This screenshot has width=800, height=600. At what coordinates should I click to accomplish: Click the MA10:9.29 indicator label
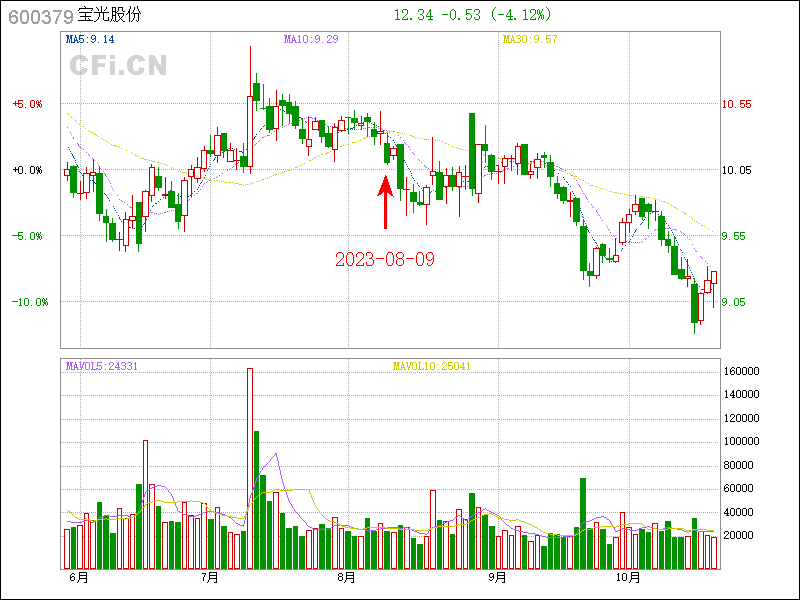click(x=310, y=40)
